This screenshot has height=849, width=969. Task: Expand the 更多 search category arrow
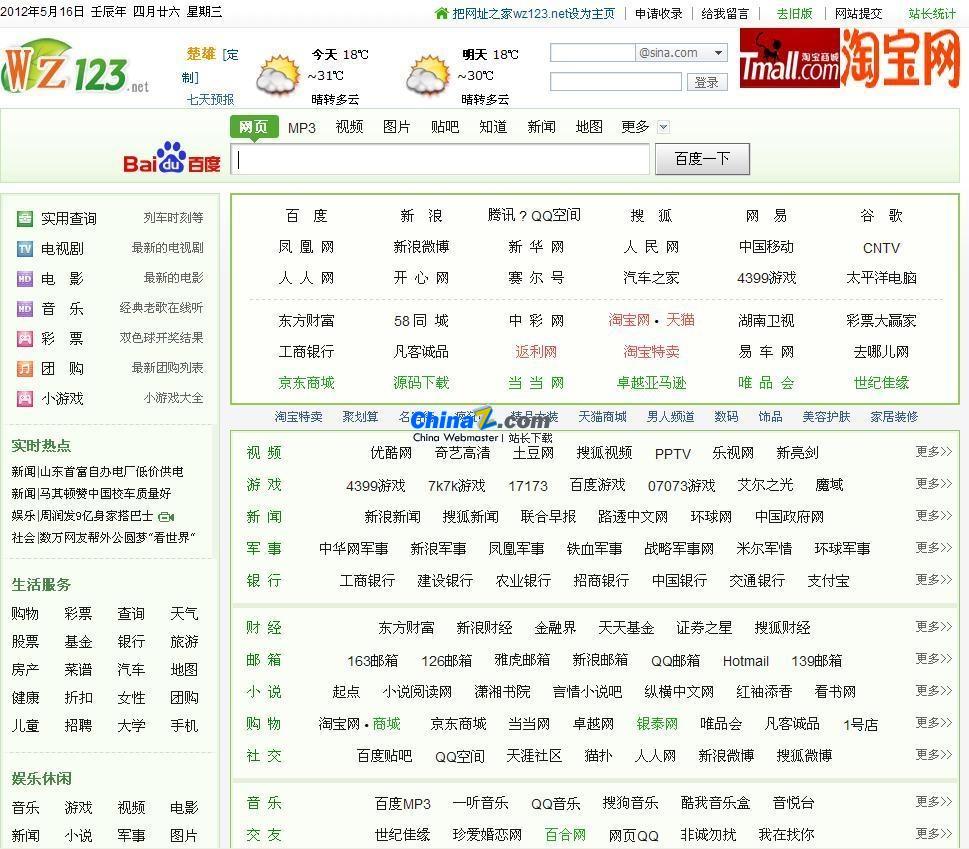click(663, 127)
